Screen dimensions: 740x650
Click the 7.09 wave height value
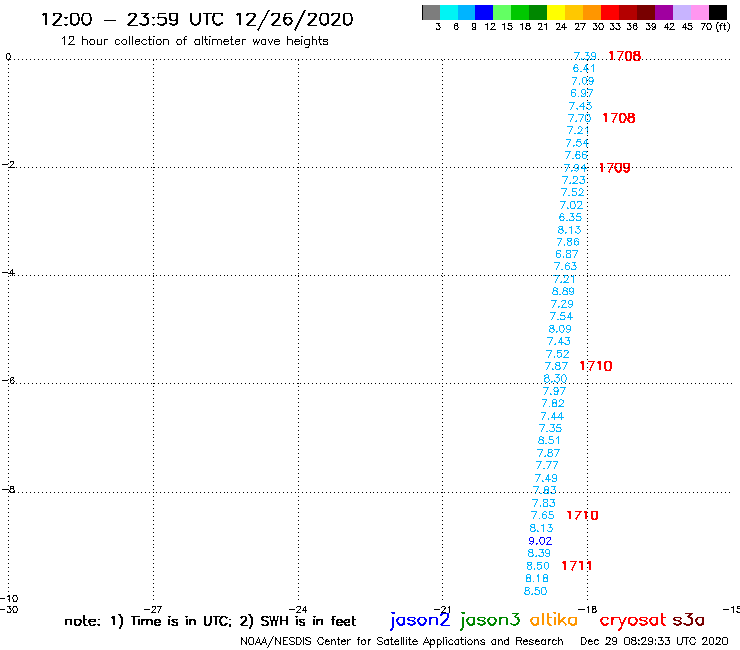pyautogui.click(x=583, y=81)
